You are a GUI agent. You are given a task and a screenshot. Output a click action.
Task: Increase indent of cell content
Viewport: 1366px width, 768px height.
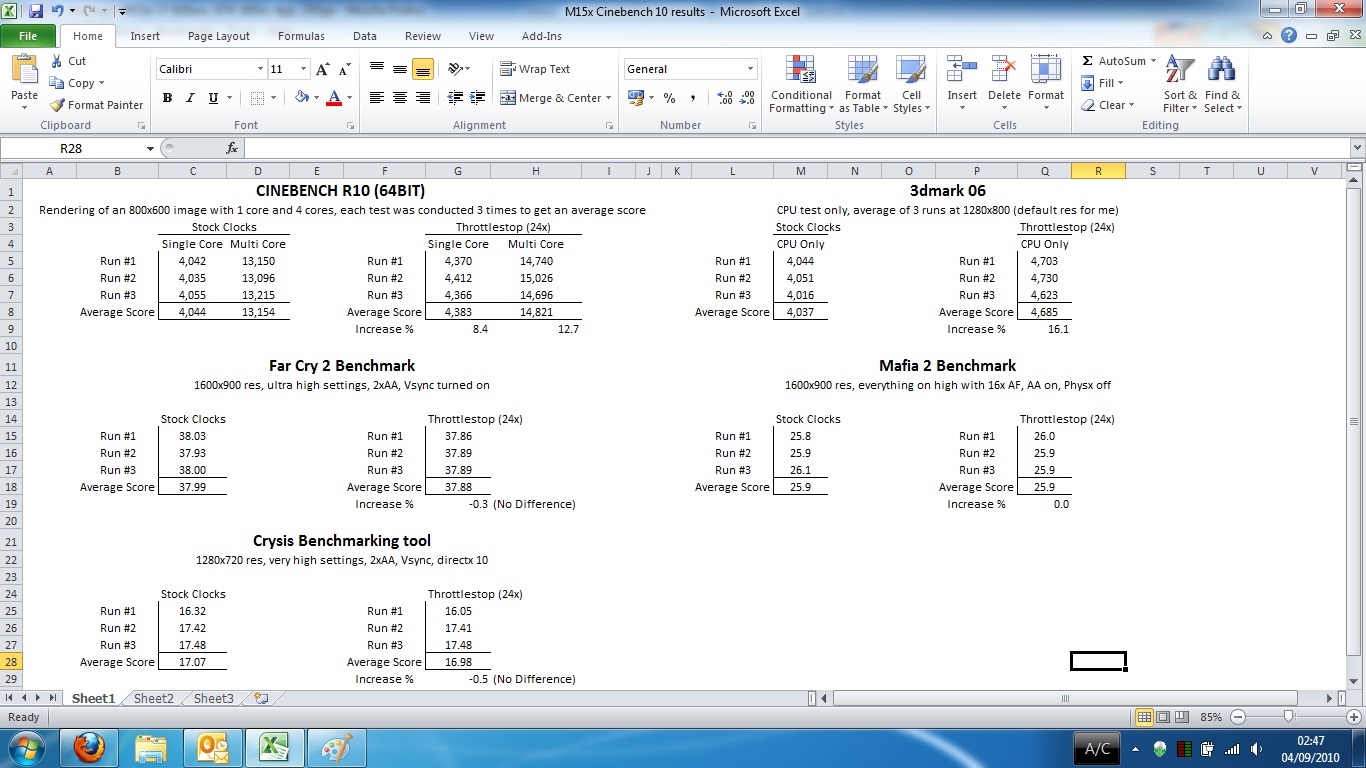pos(478,98)
